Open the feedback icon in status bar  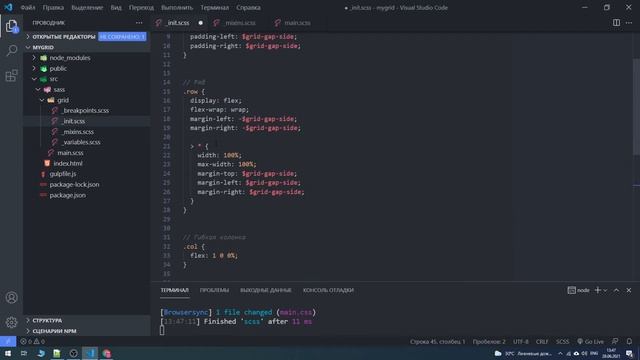pos(615,341)
